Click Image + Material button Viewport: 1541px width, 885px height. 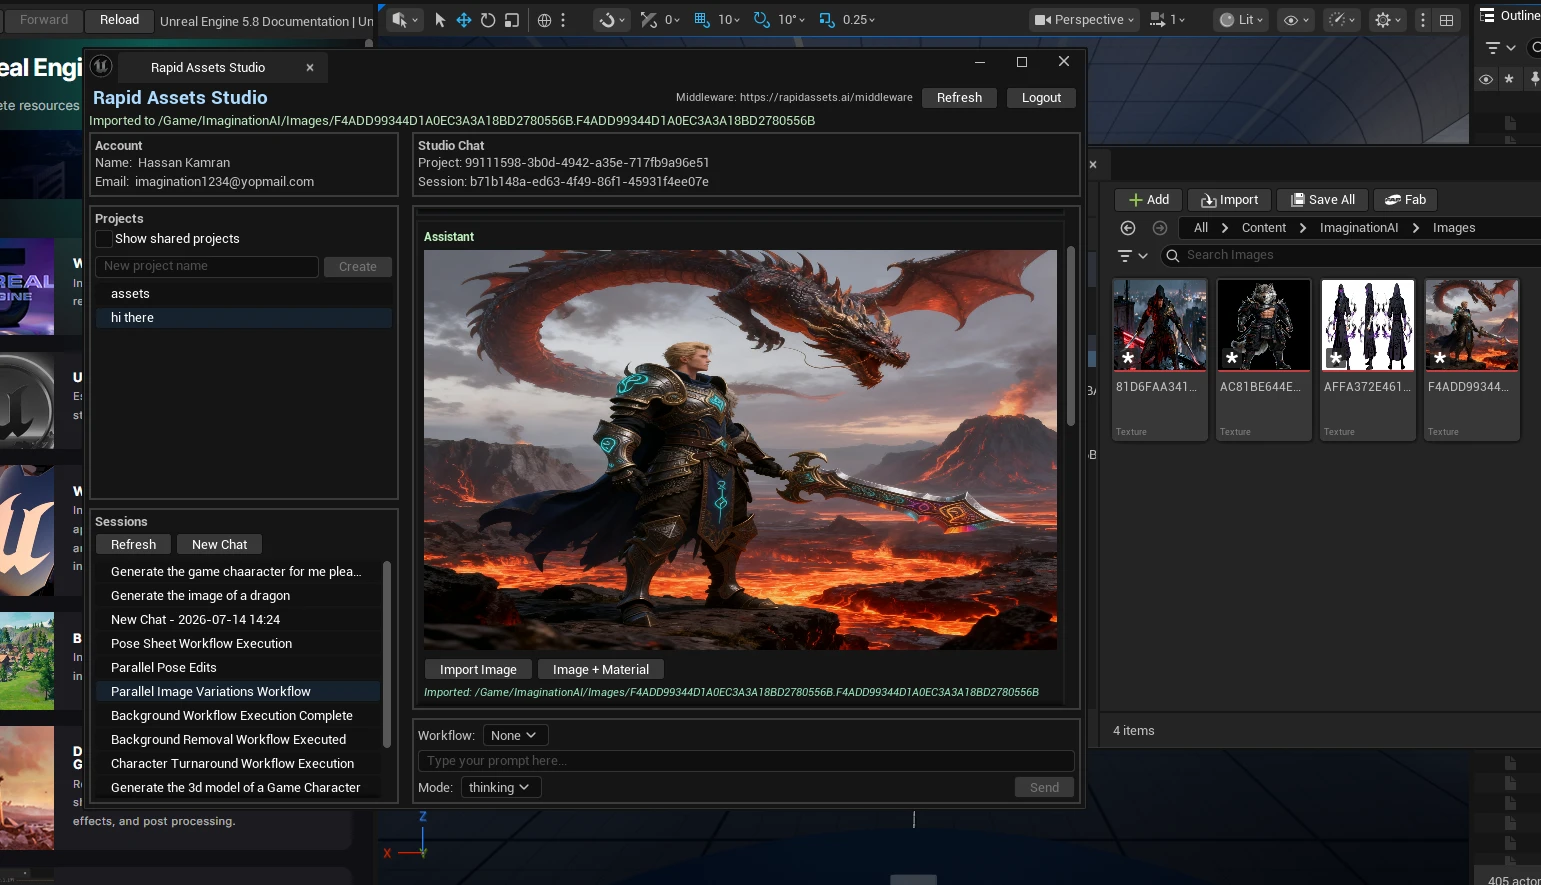coord(601,670)
